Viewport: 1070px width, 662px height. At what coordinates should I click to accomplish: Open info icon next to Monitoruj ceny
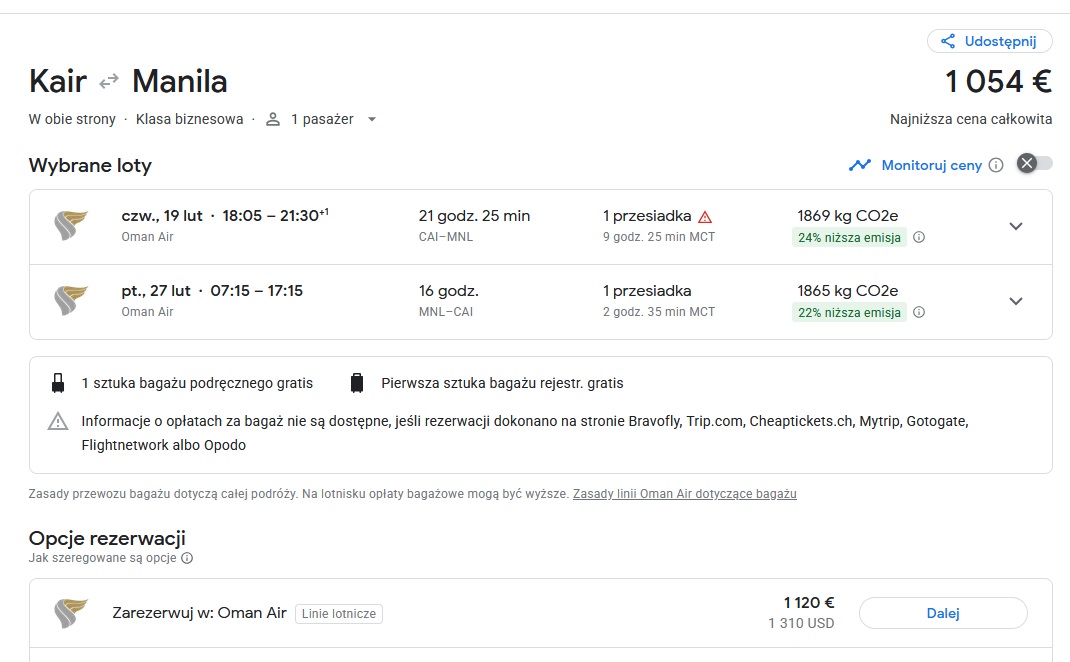click(996, 165)
